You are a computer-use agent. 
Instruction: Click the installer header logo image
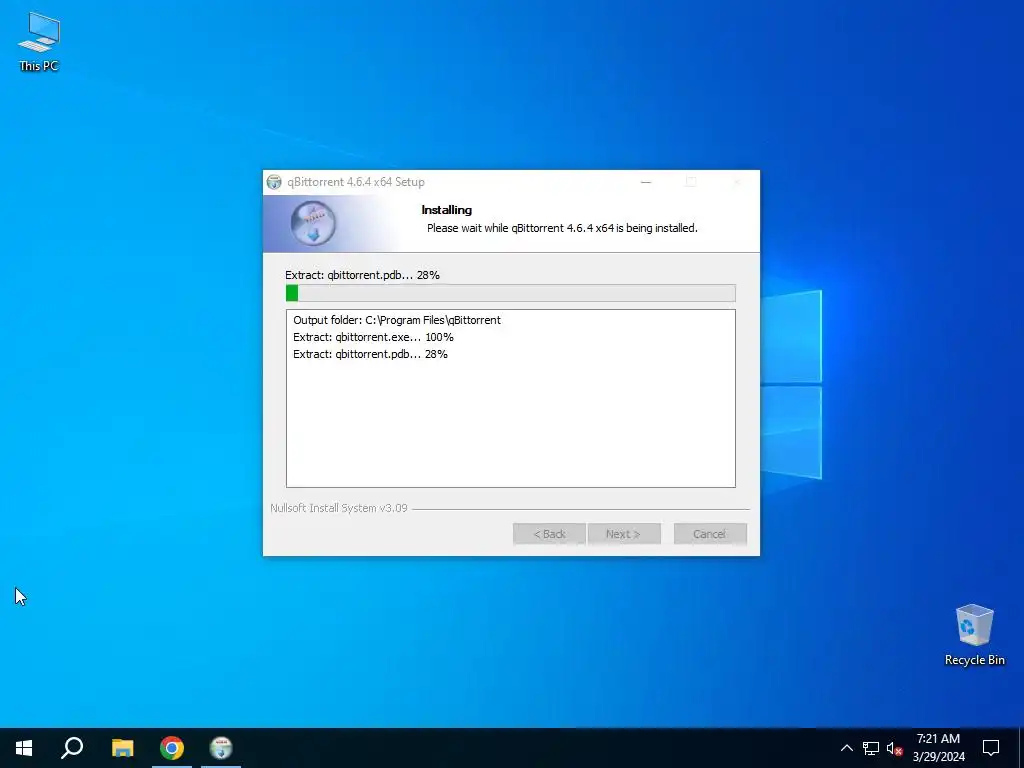(x=313, y=223)
